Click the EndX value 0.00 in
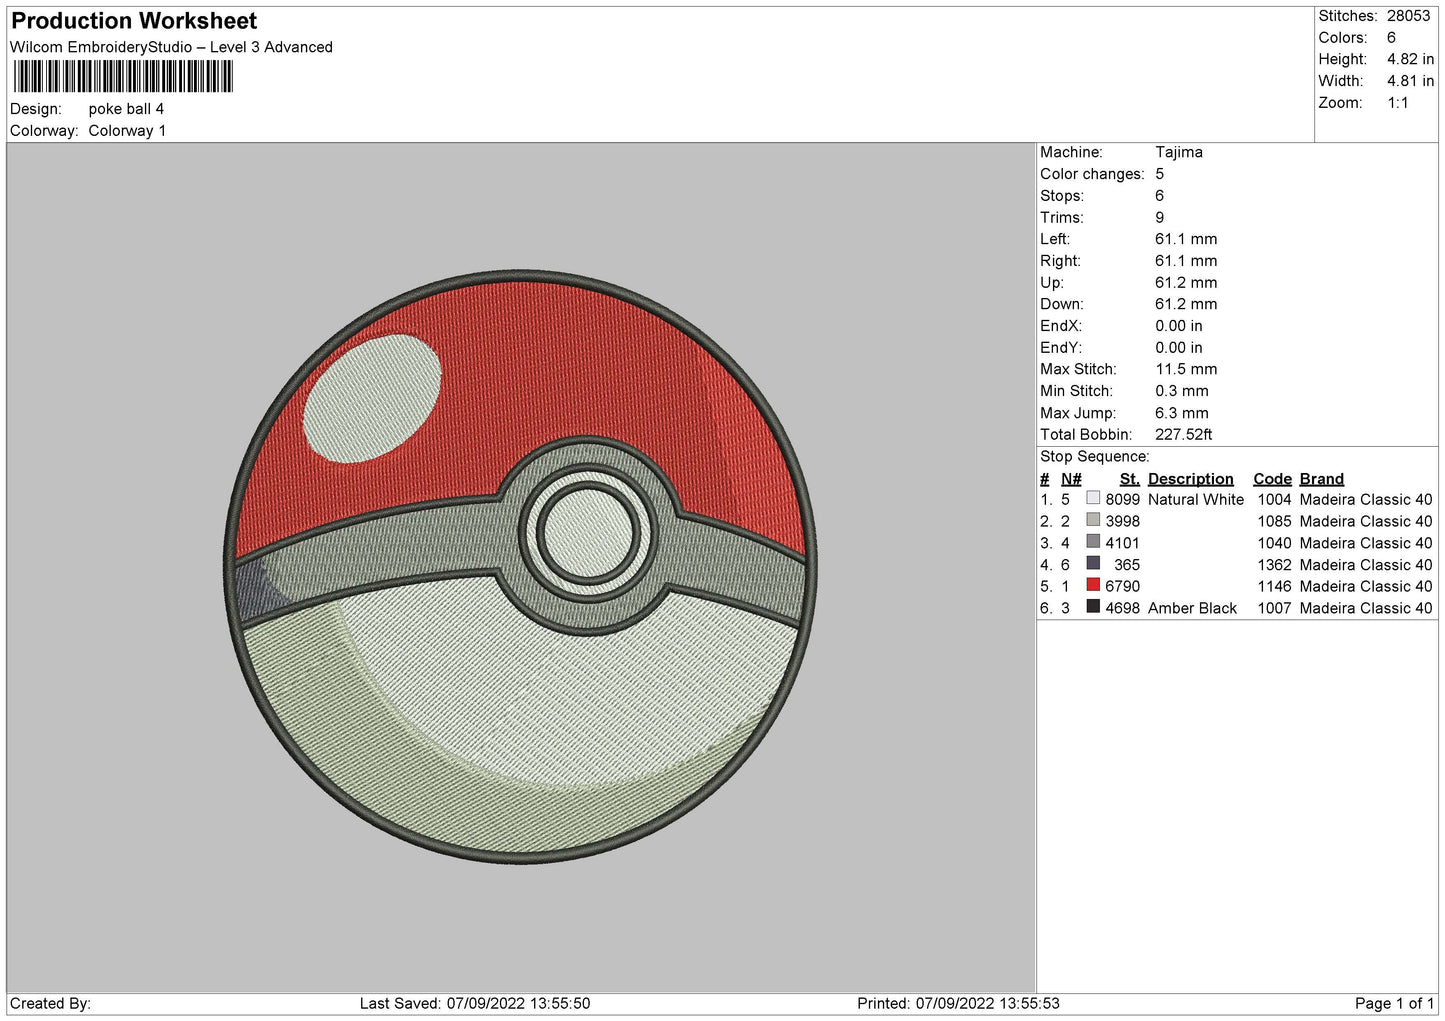Screen dimensions: 1445x1021 pyautogui.click(x=1179, y=326)
